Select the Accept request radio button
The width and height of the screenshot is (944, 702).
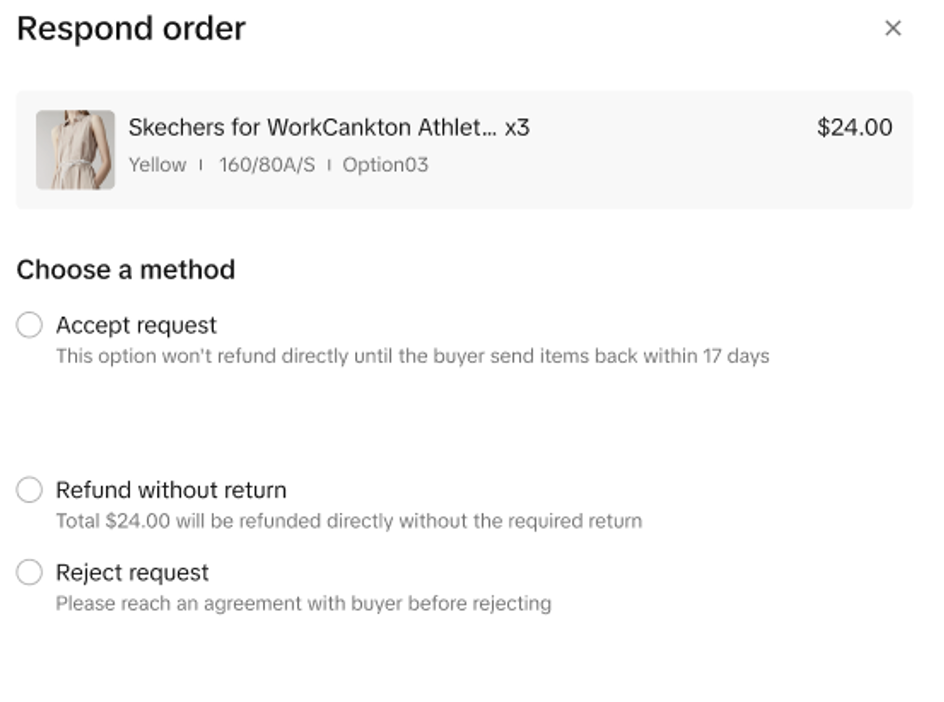coord(29,325)
